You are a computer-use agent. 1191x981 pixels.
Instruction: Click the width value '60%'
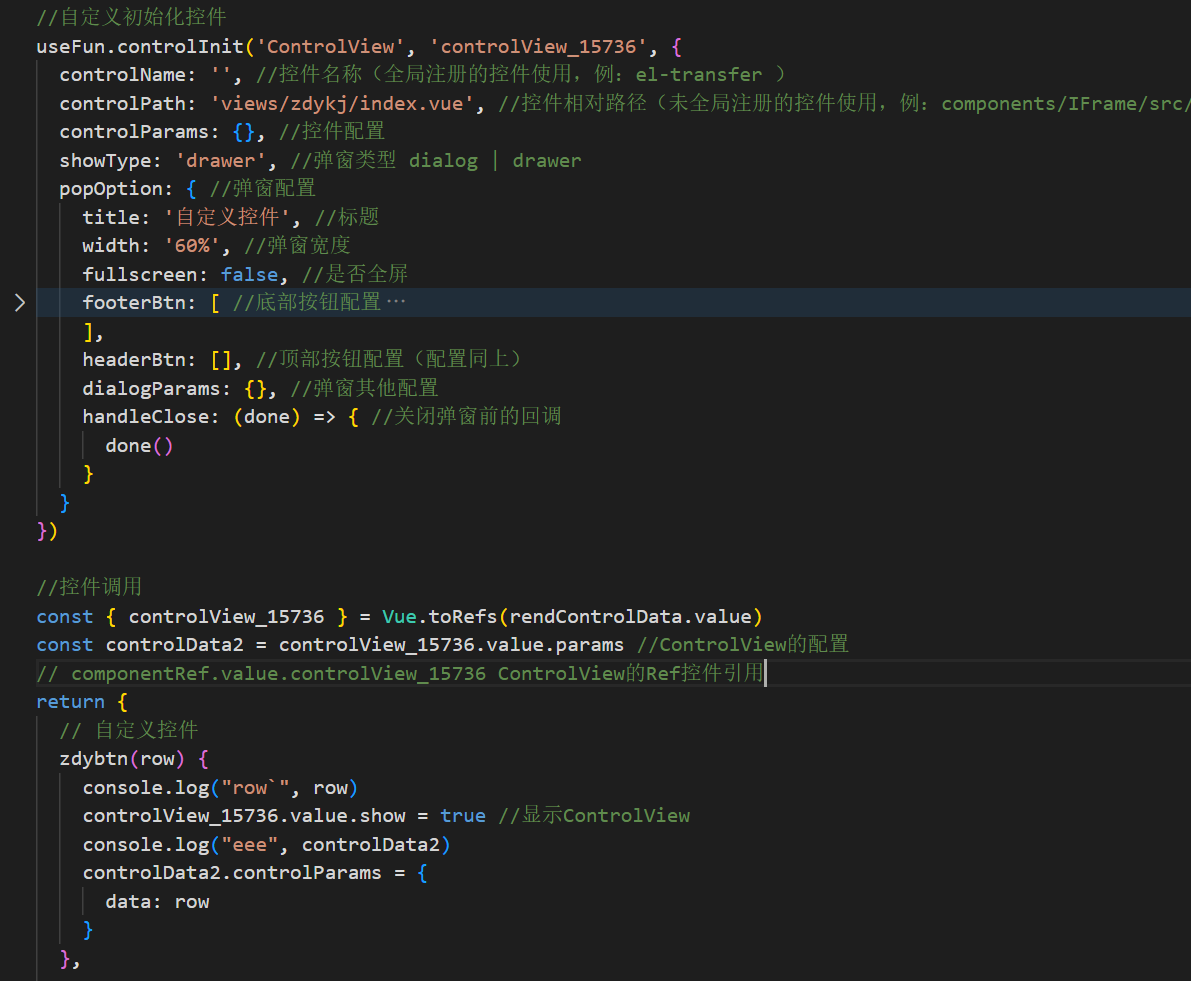[x=186, y=245]
